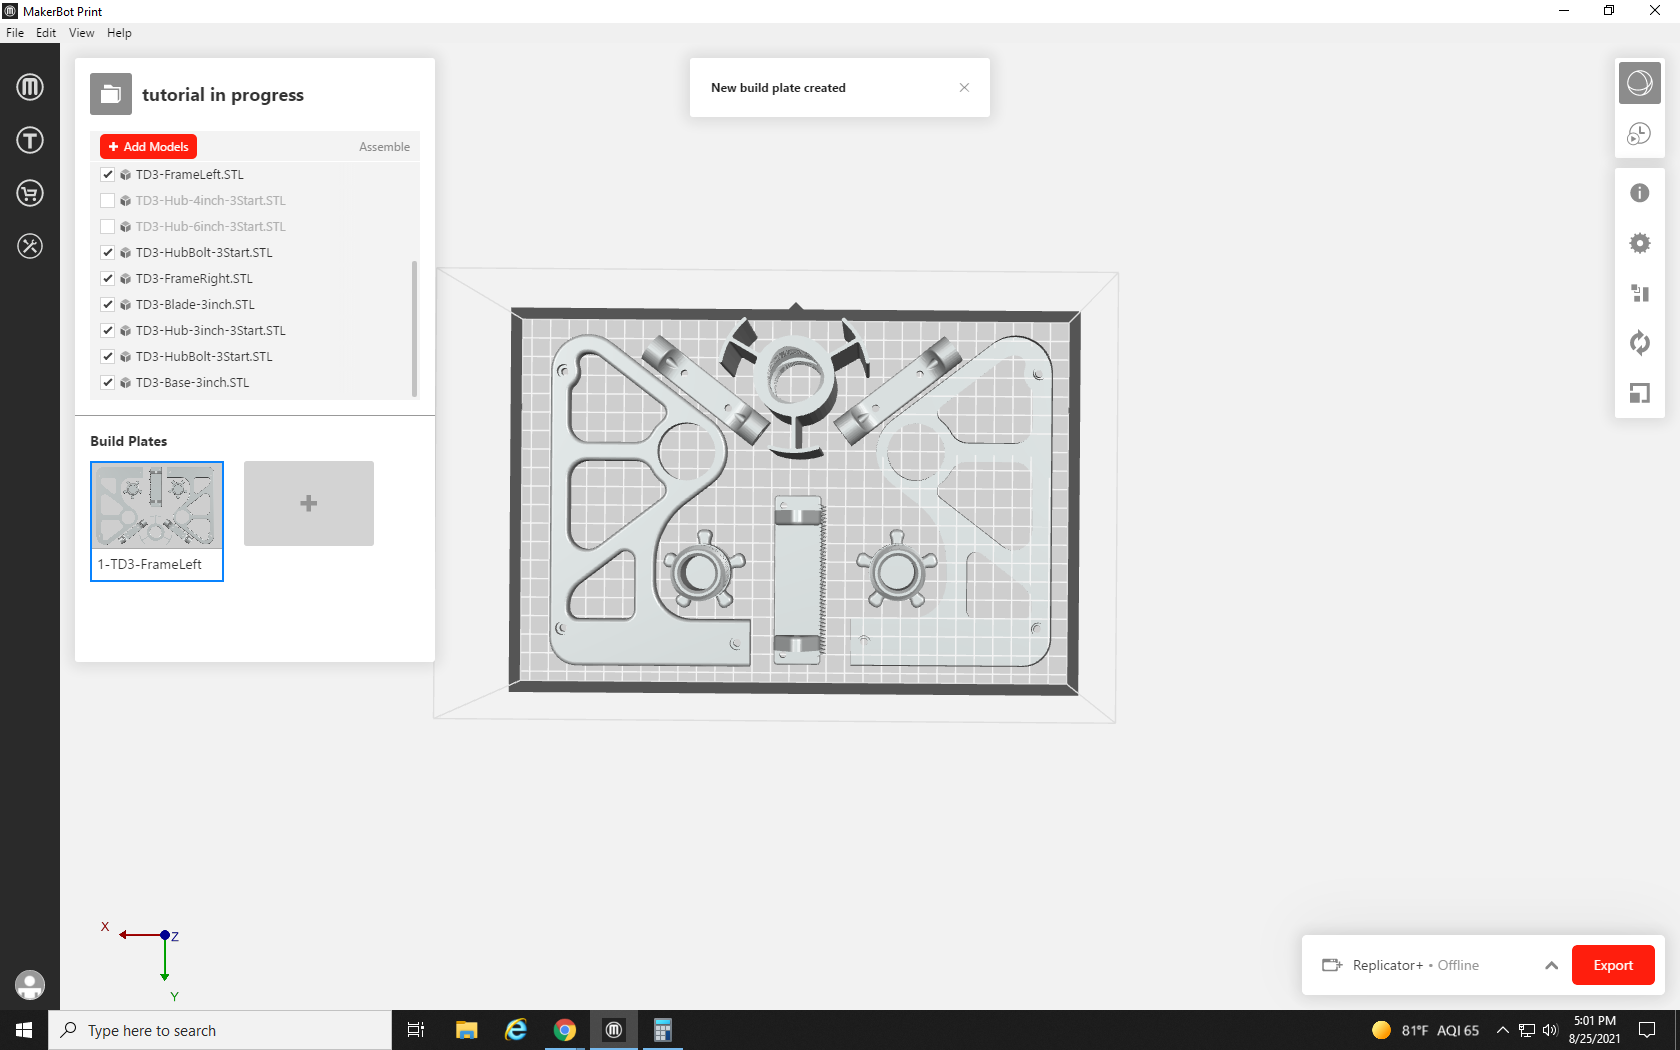Add a new build plate
1680x1050 pixels.
pos(309,503)
